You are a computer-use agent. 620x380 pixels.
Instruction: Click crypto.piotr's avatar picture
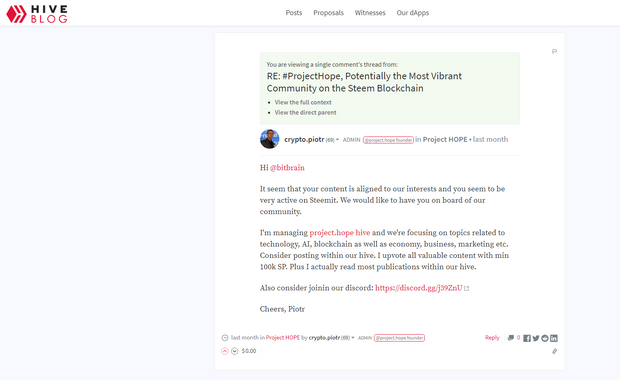[270, 139]
